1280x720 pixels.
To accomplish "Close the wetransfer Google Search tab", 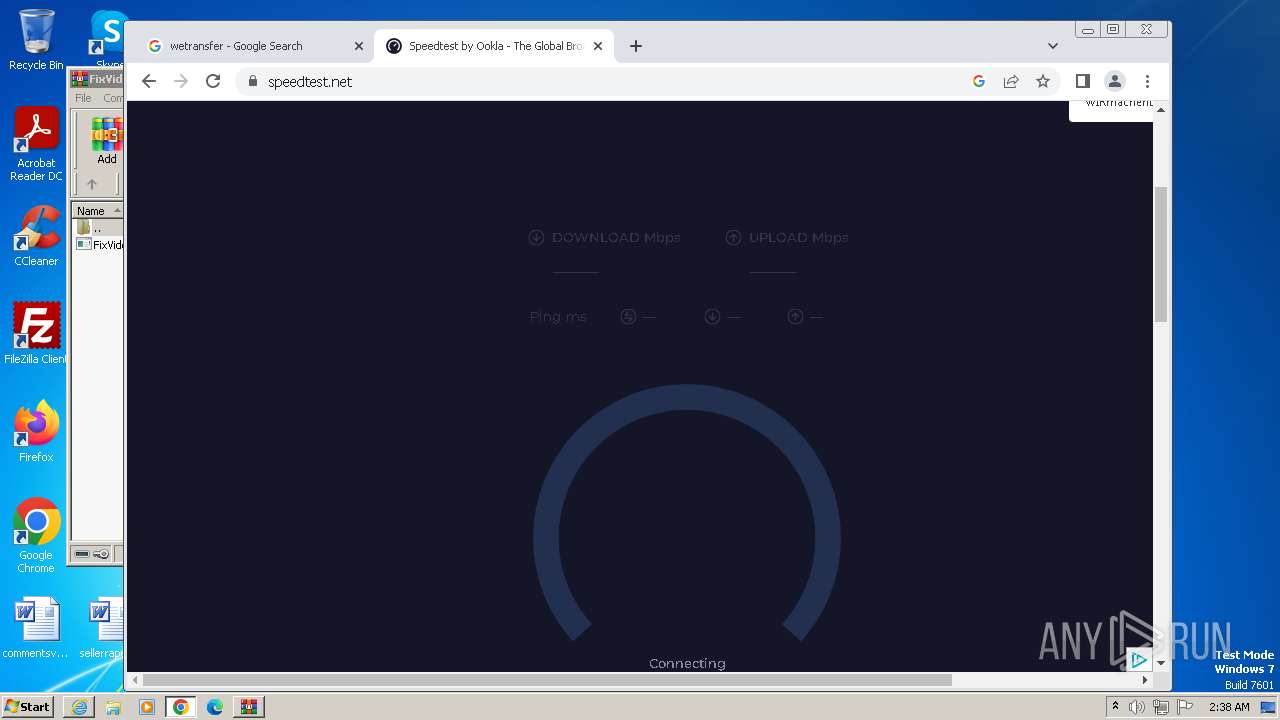I will (x=359, y=46).
